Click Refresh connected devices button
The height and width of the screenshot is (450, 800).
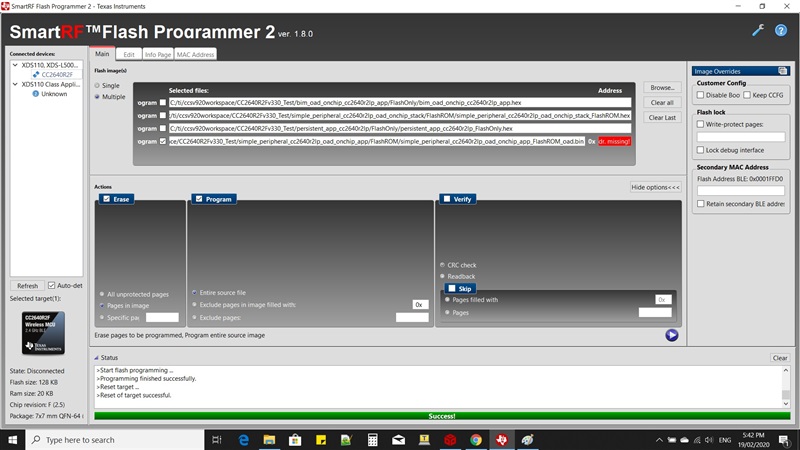[28, 286]
